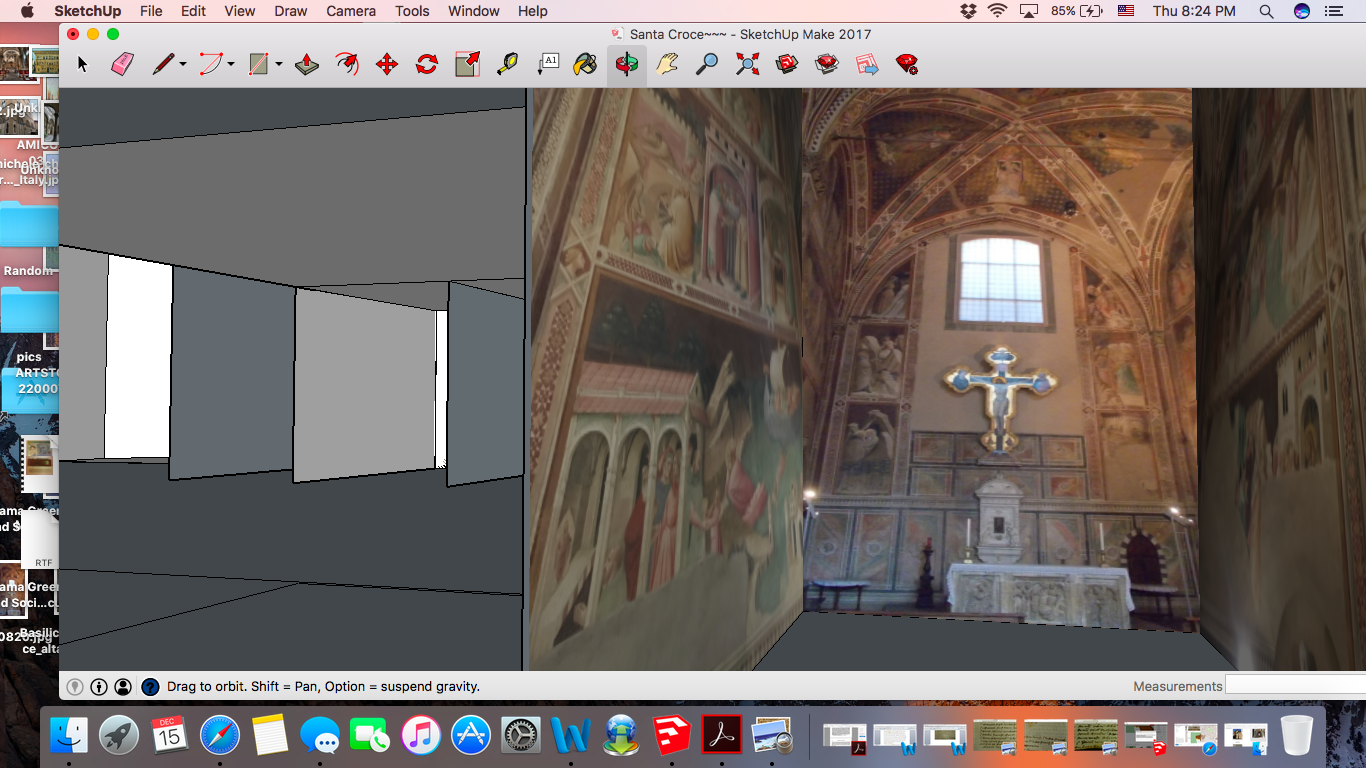Open System Preferences in the Dock
This screenshot has width=1366, height=768.
[521, 736]
